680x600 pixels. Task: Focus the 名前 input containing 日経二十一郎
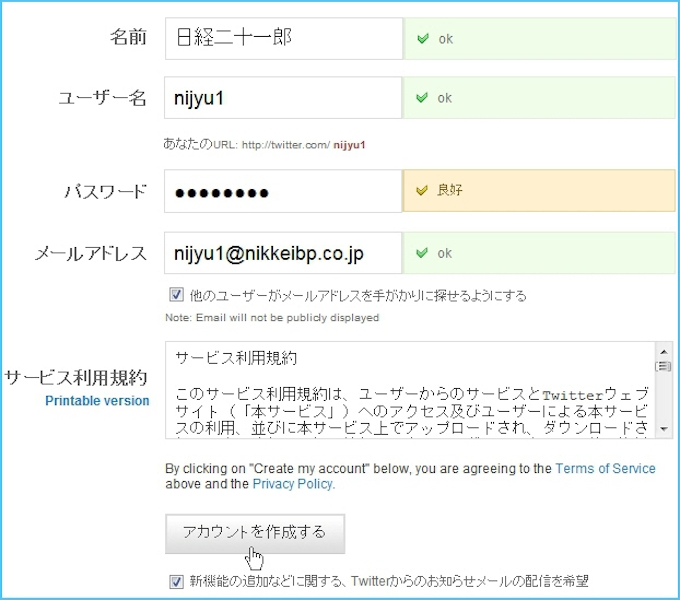click(x=283, y=39)
